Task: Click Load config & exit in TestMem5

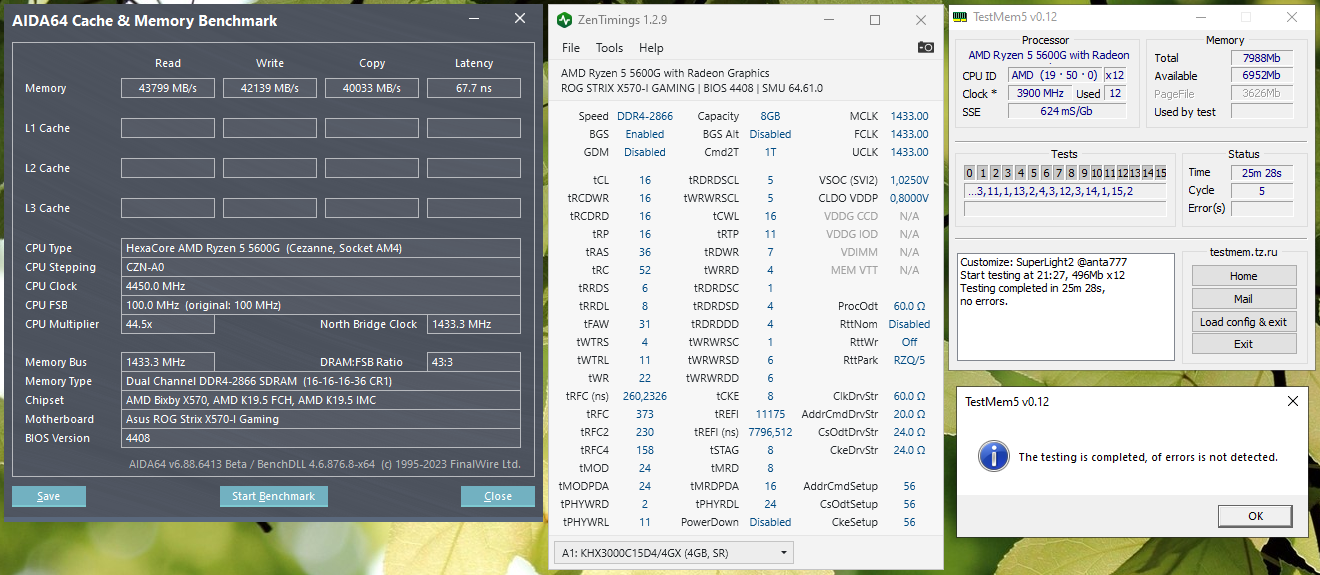Action: click(x=1244, y=322)
